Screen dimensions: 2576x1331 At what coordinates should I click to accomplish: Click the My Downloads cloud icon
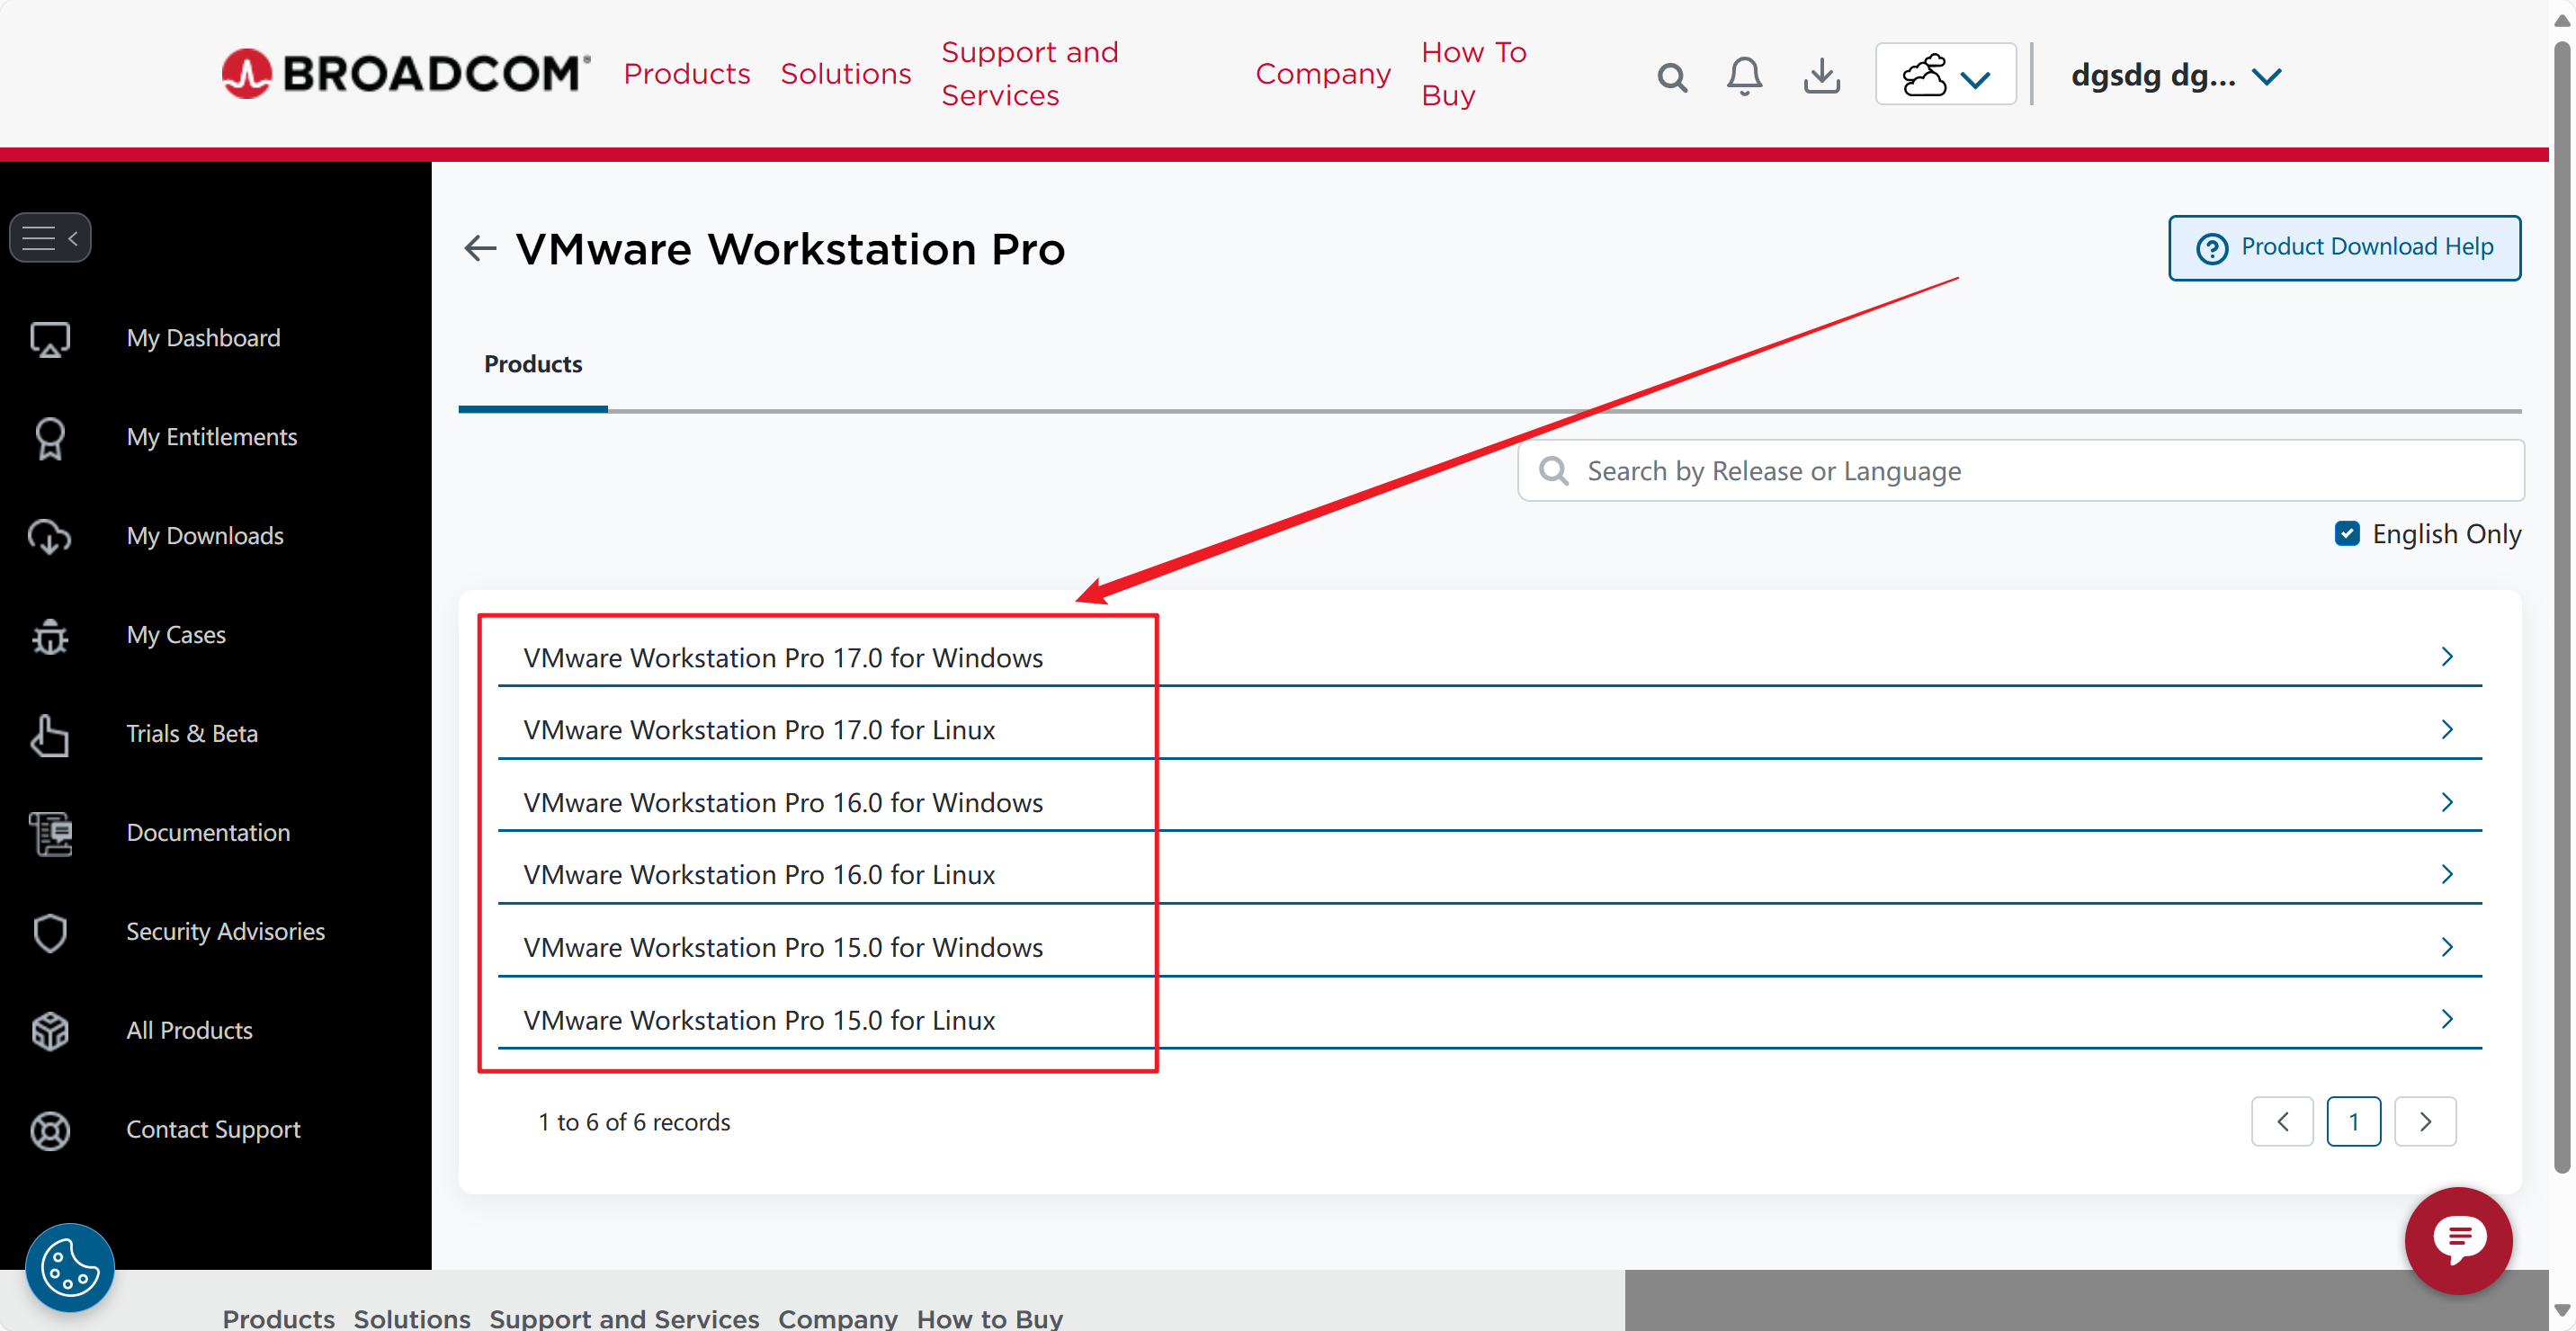49,536
